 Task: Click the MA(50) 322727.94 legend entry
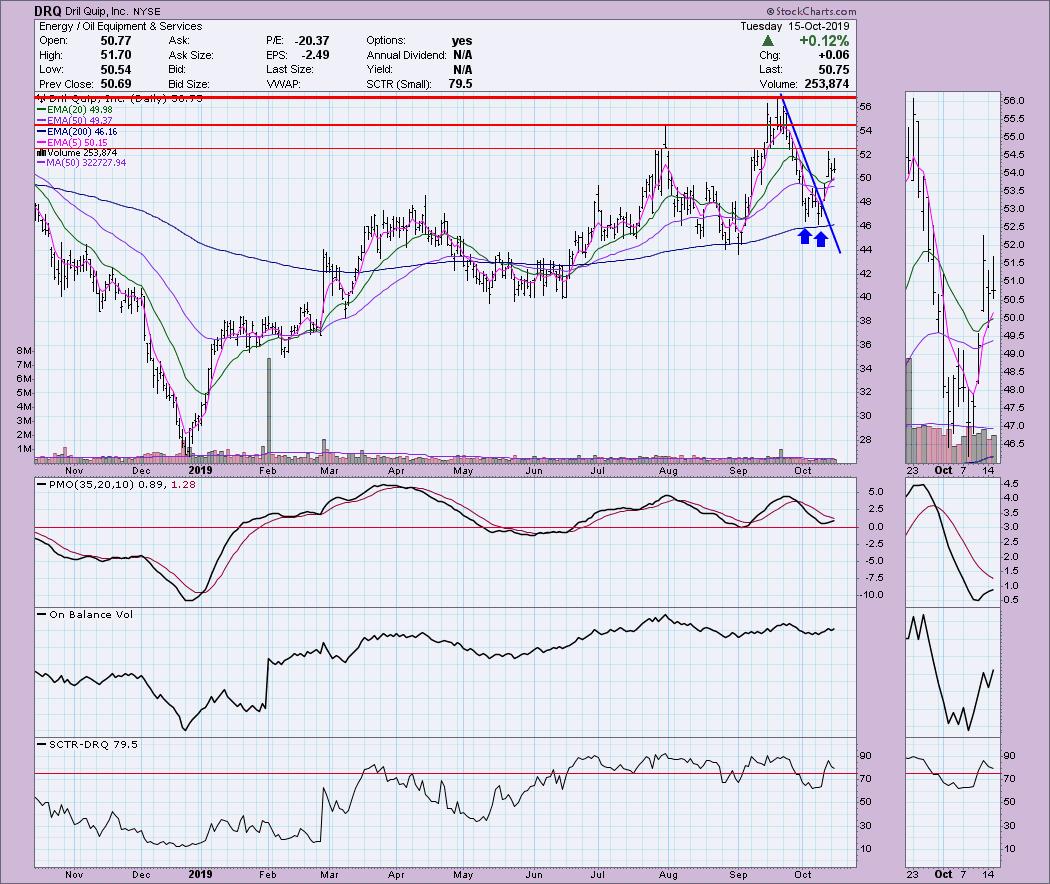tap(82, 163)
